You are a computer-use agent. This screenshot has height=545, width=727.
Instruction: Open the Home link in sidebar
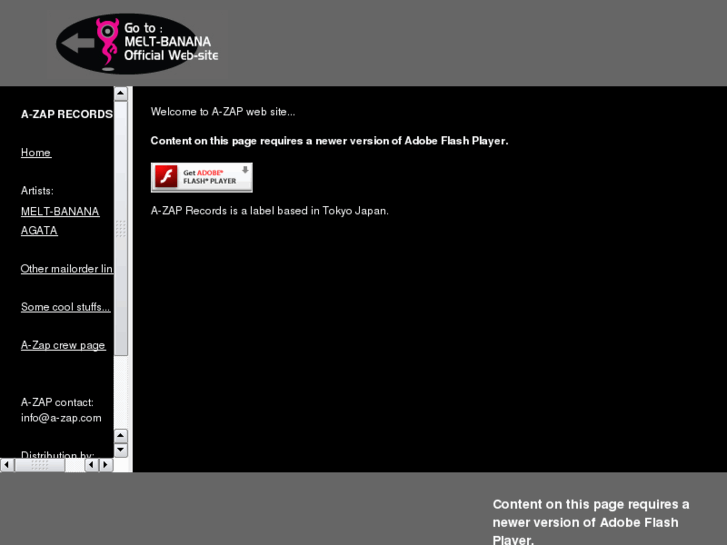(x=36, y=153)
